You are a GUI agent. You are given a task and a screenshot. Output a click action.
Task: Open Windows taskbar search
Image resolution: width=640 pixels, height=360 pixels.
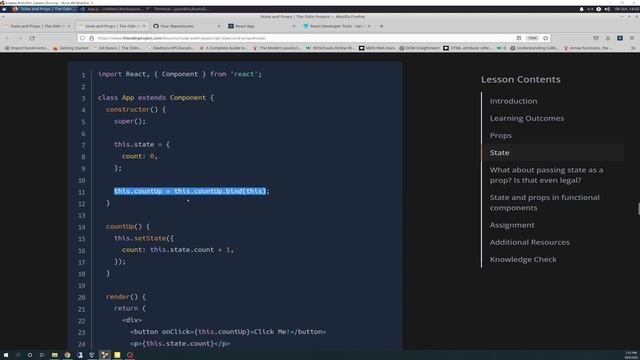tap(18, 355)
